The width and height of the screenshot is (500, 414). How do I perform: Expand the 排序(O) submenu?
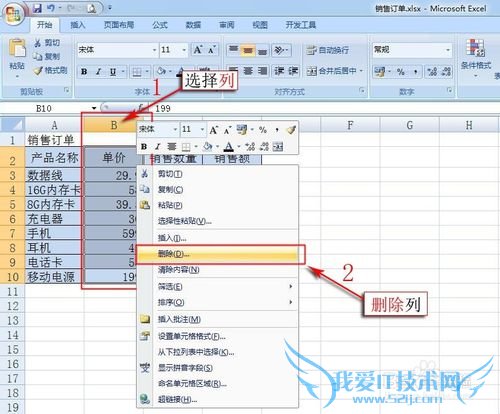[218, 302]
